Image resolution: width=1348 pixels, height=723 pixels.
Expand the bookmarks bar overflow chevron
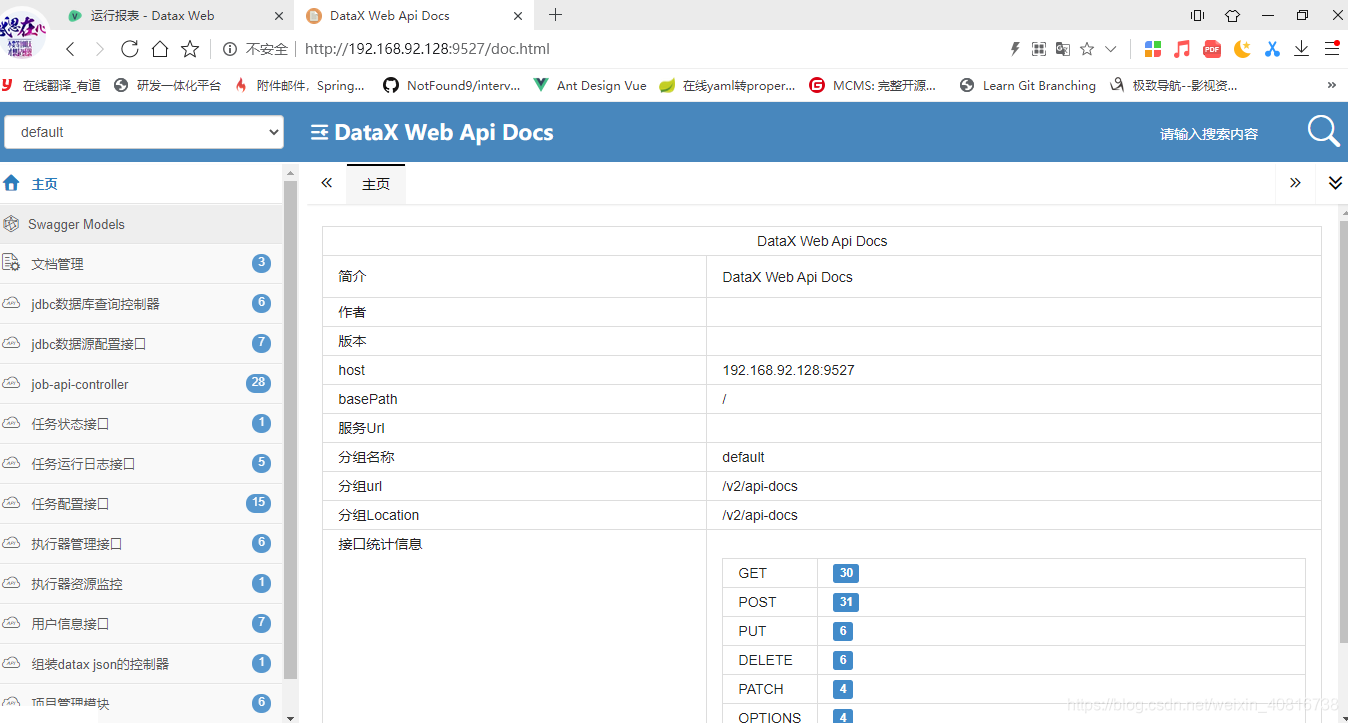[x=1331, y=85]
